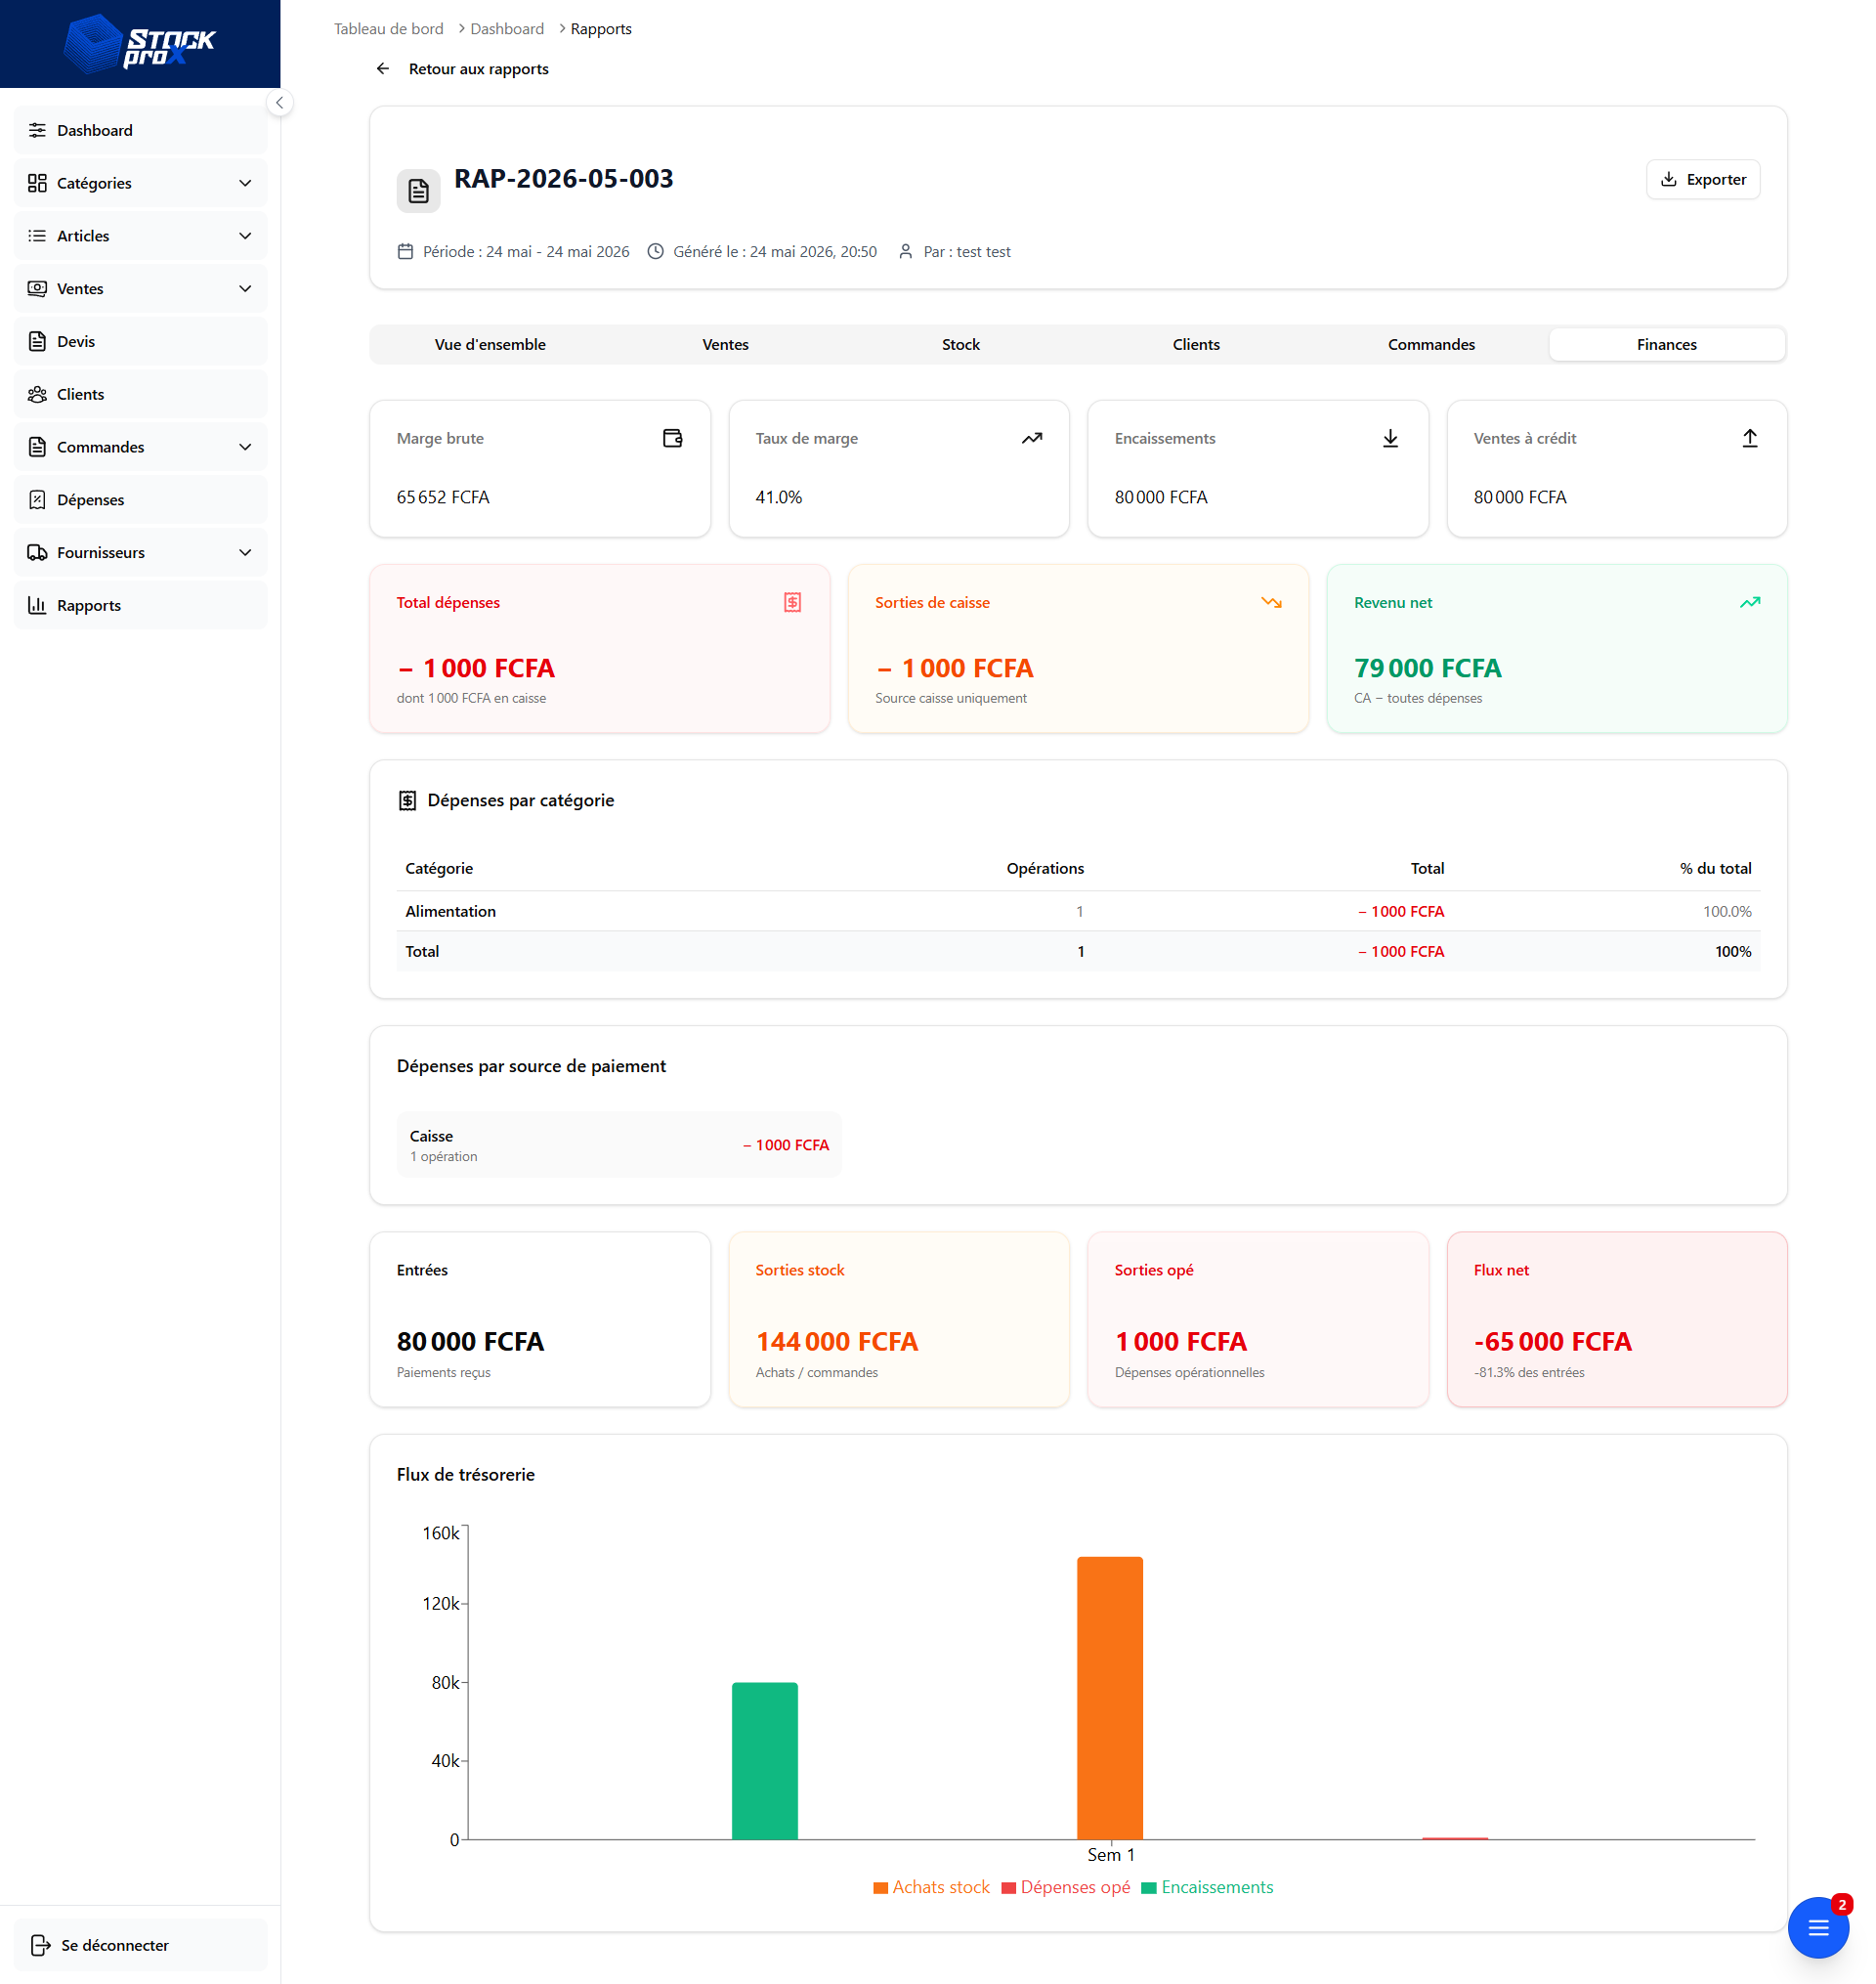1876x1984 pixels.
Task: Toggle the Achats stock legend entry
Action: pyautogui.click(x=931, y=1887)
